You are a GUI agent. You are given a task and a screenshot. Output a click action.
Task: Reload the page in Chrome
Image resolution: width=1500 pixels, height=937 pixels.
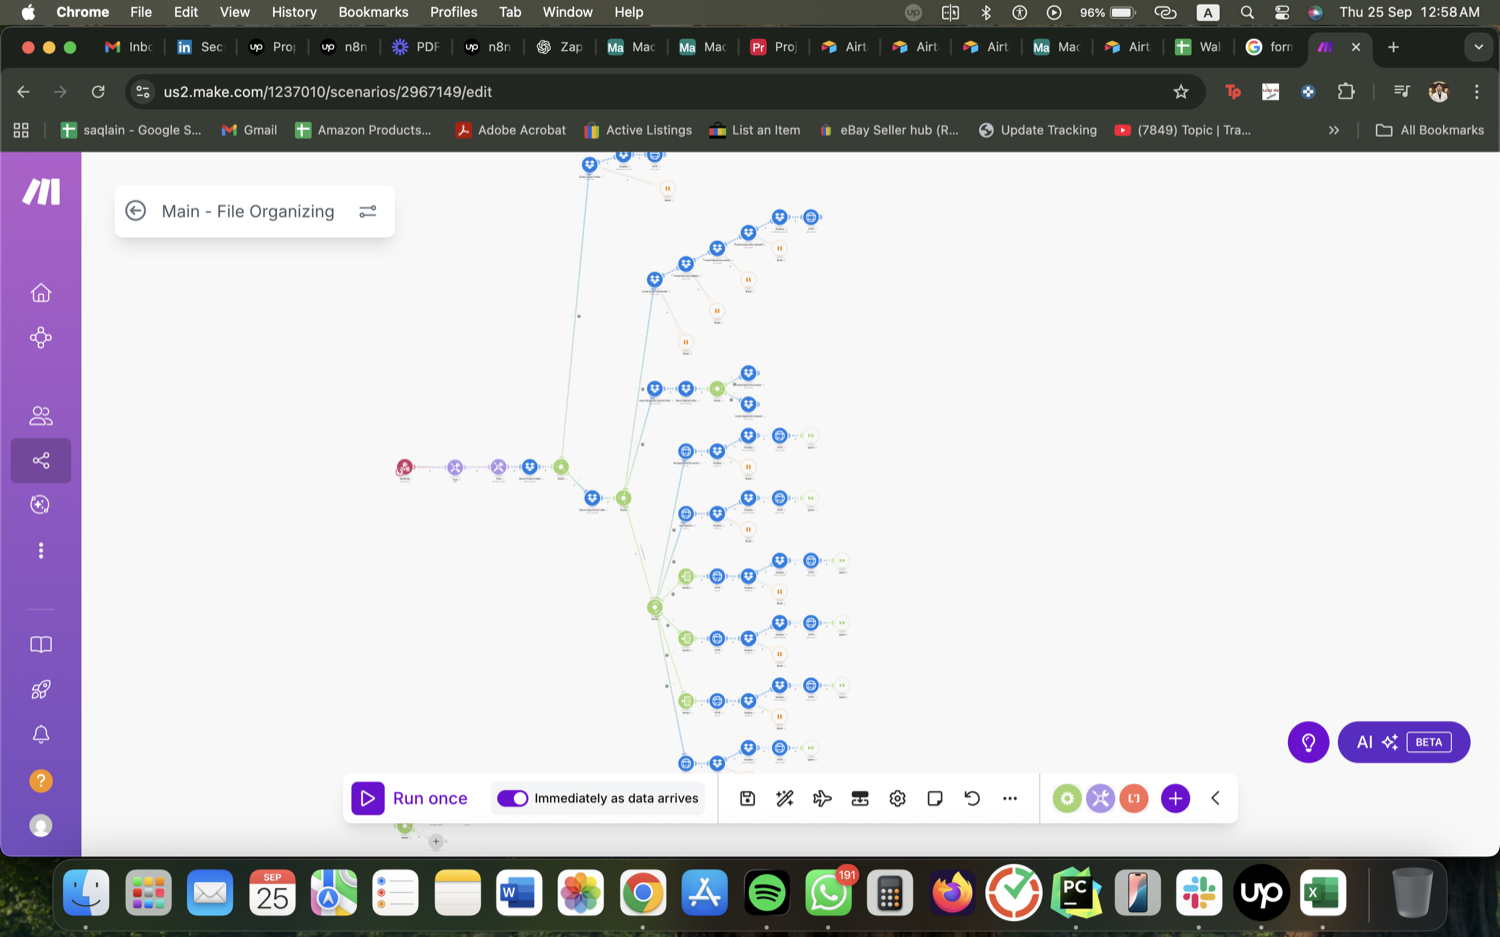98,92
